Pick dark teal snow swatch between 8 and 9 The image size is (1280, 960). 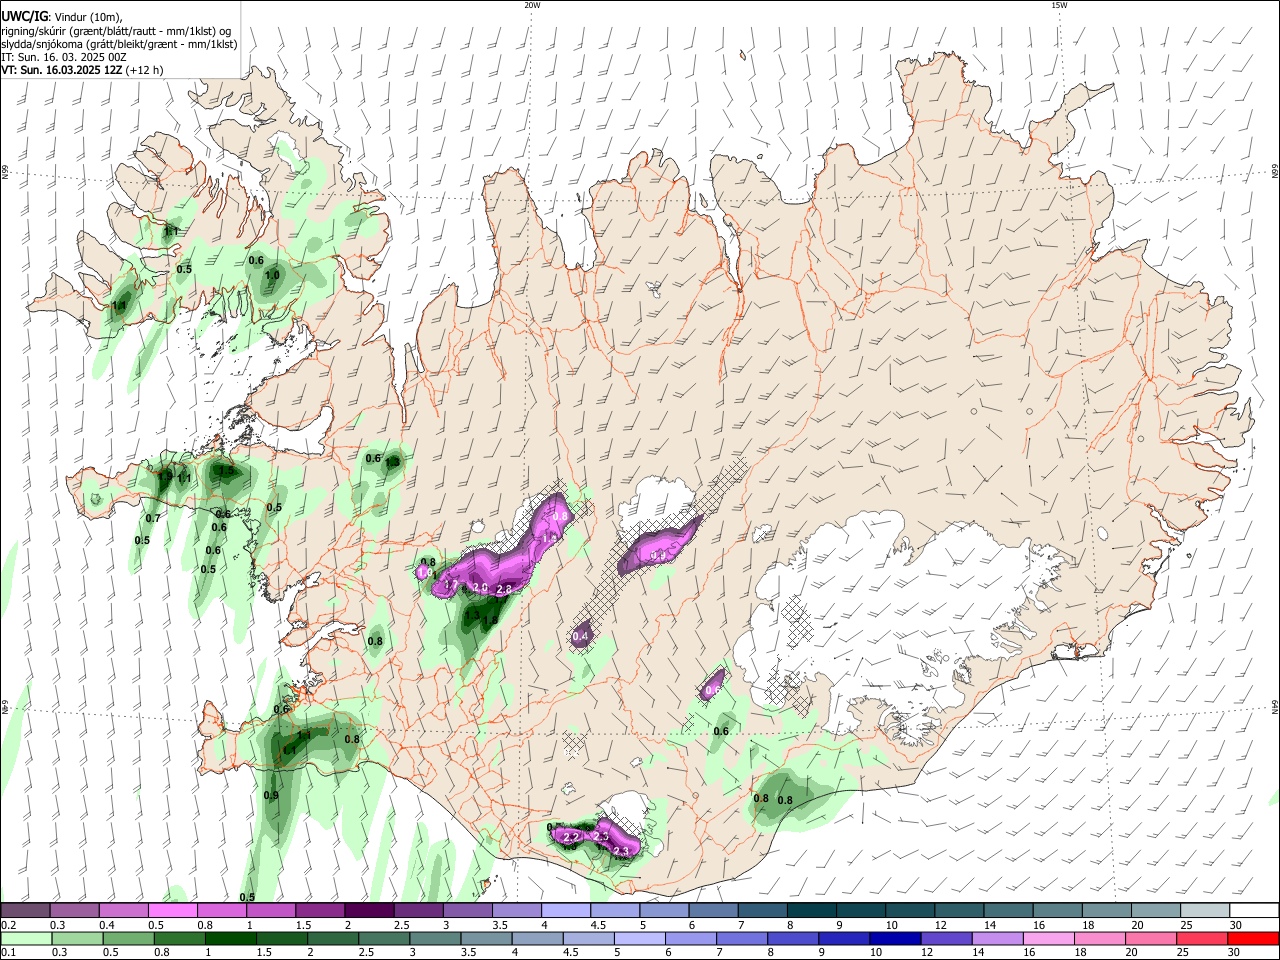click(813, 910)
